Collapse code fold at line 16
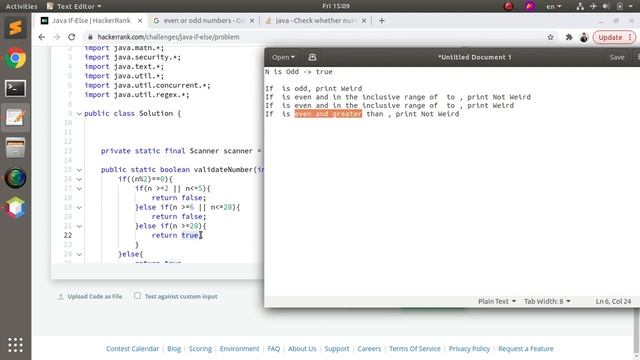Image resolution: width=640 pixels, height=360 pixels. (x=79, y=179)
